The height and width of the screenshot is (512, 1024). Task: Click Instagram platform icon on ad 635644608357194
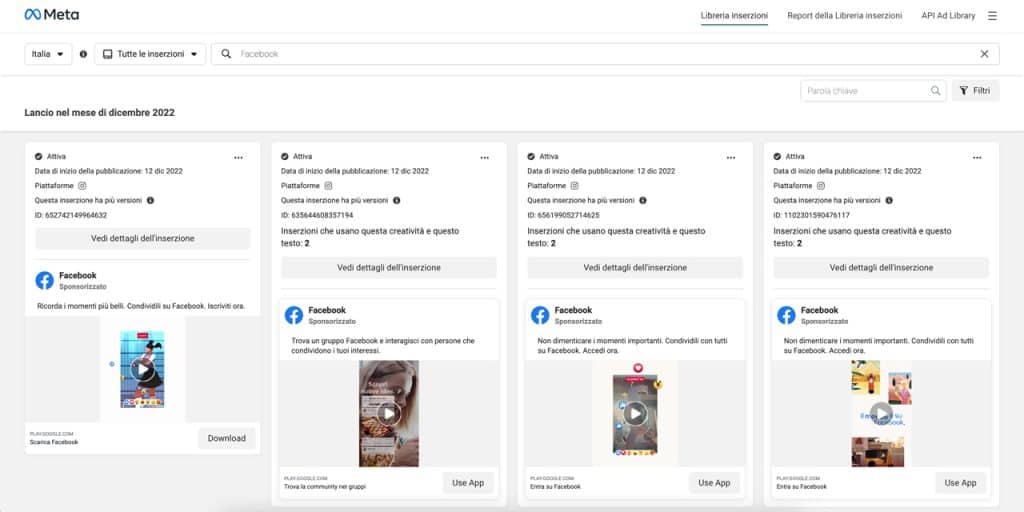point(328,185)
